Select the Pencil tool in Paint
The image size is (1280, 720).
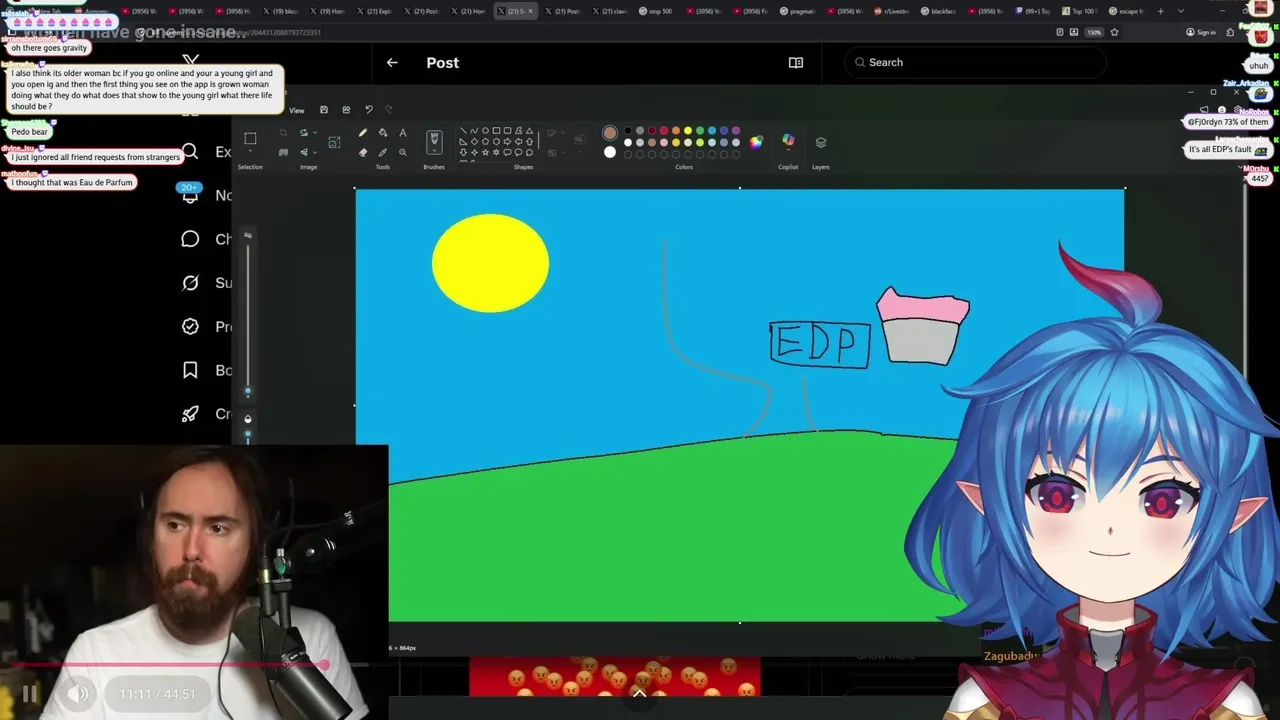pos(363,133)
